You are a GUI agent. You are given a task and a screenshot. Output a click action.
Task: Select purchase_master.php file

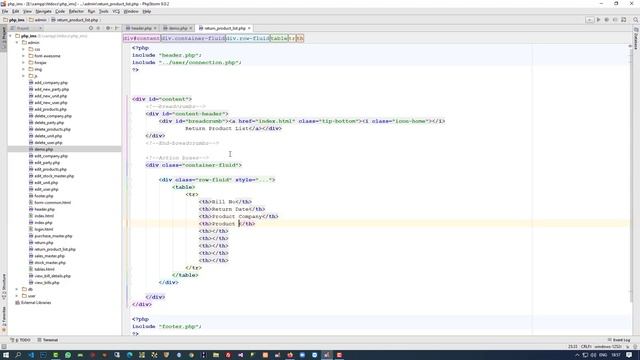[53, 236]
